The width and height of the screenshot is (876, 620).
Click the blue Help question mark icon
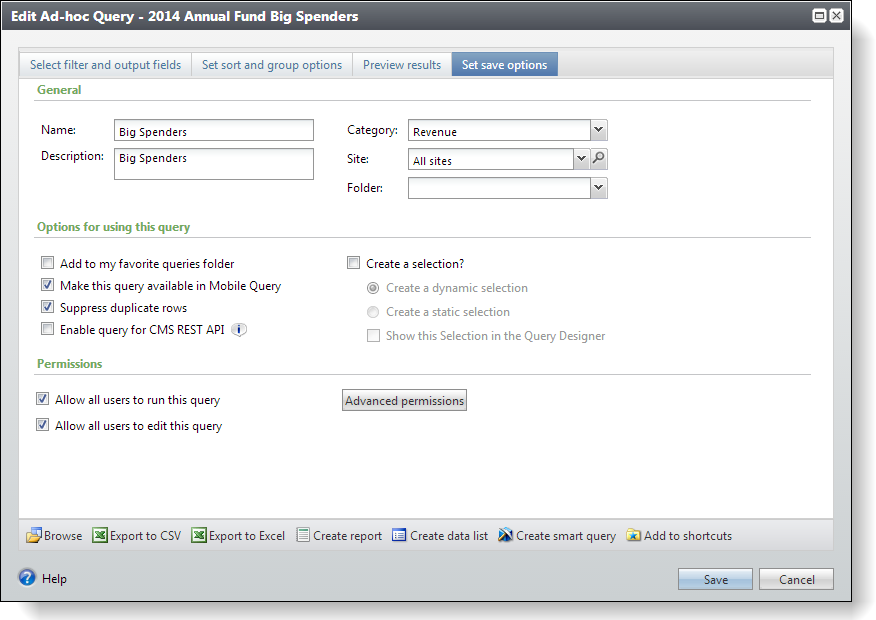click(27, 578)
